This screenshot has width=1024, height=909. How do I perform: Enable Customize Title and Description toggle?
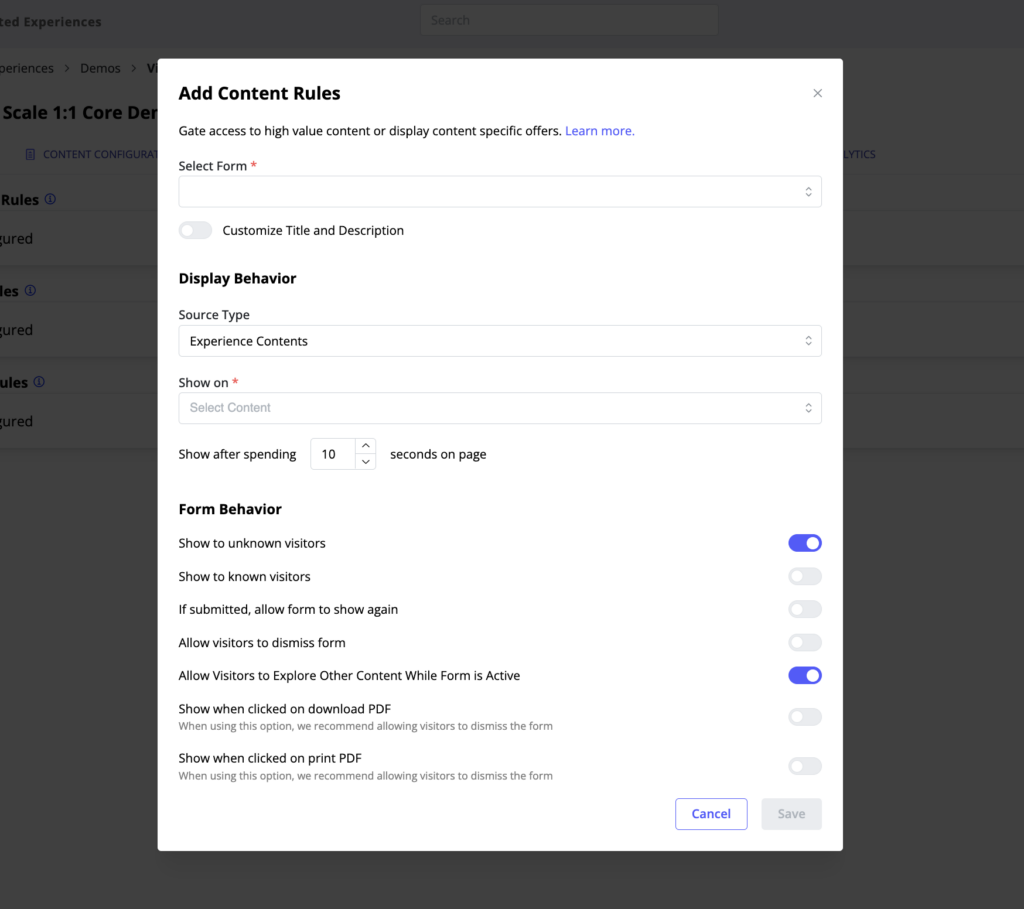195,231
